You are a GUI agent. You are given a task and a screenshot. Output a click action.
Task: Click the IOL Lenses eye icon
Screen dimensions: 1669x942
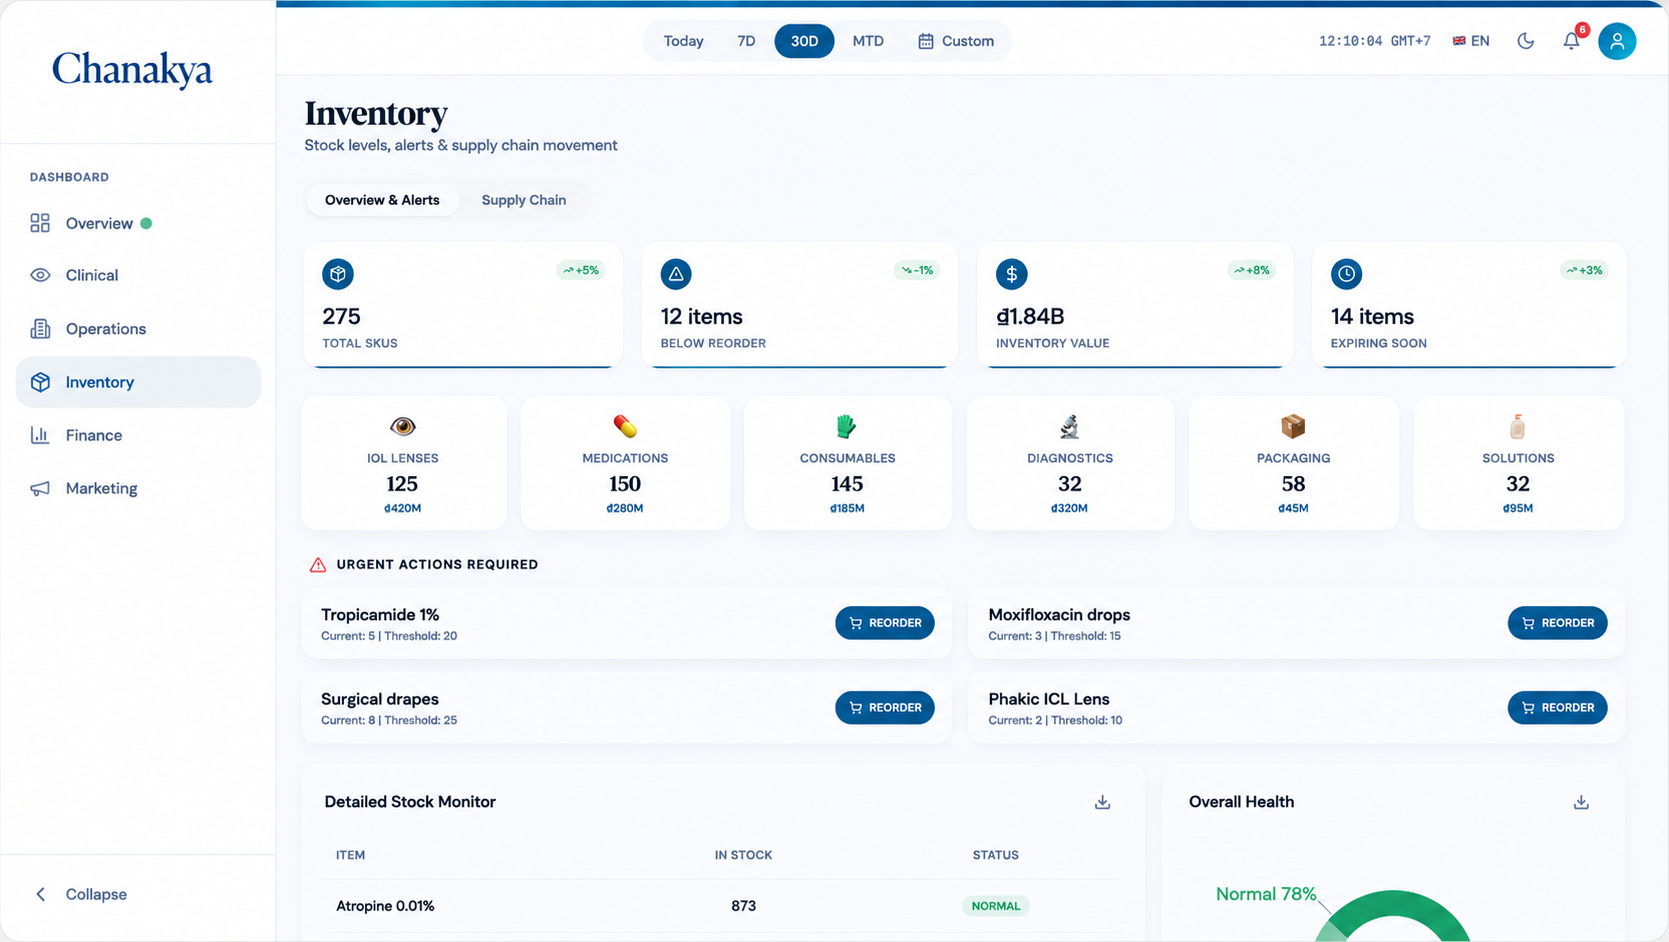pos(402,427)
